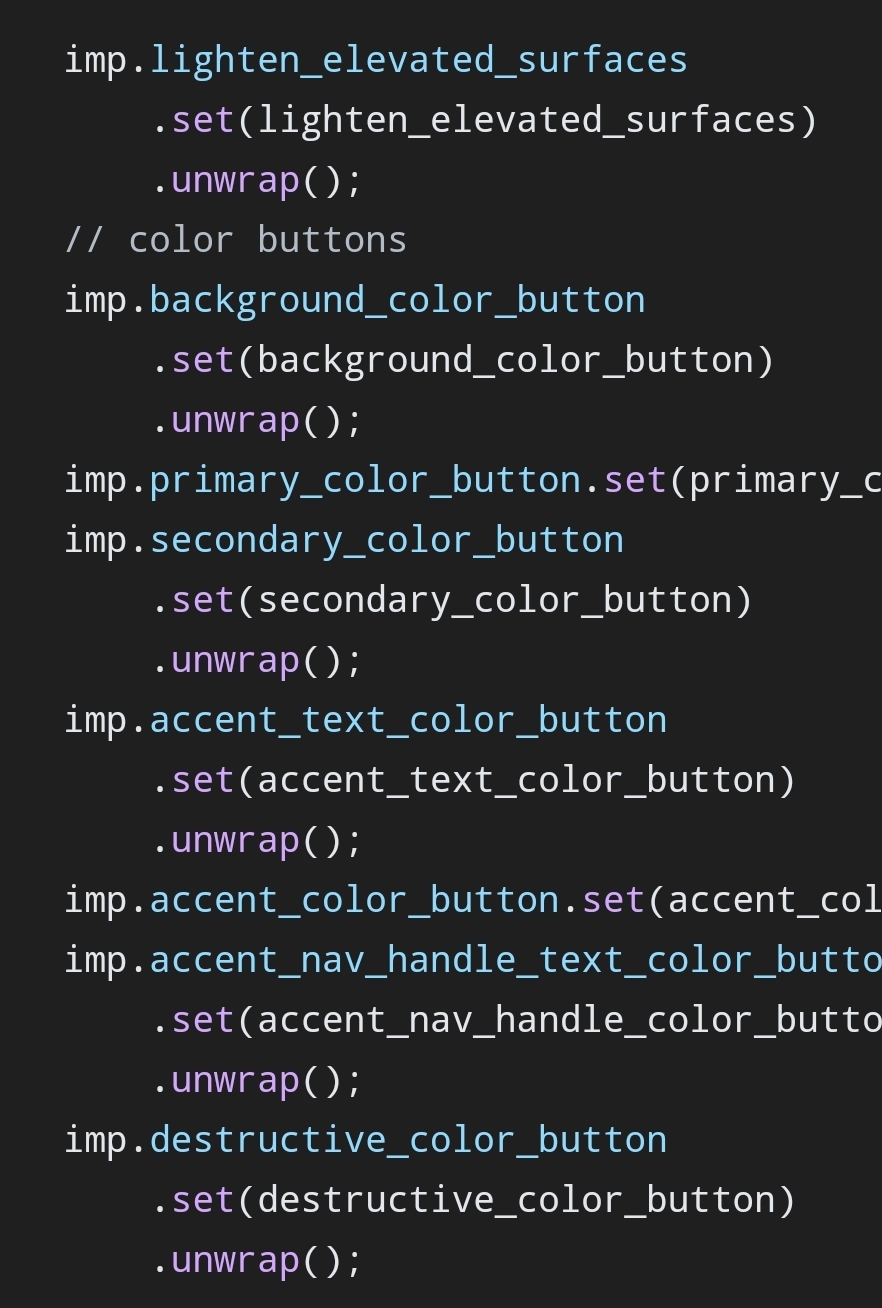
Task: Click accent_nav_handle_text_color_button identifier
Action: (x=516, y=960)
